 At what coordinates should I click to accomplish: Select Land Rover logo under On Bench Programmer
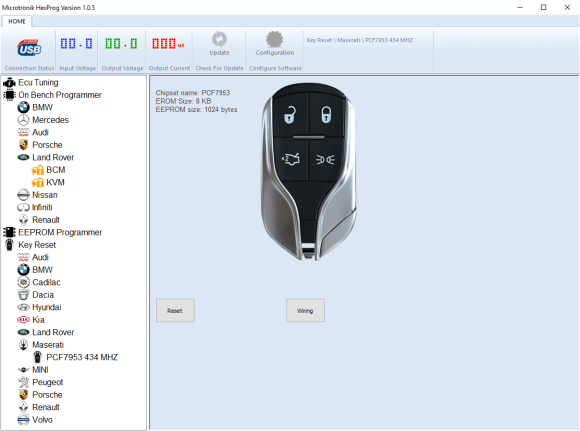[x=23, y=157]
